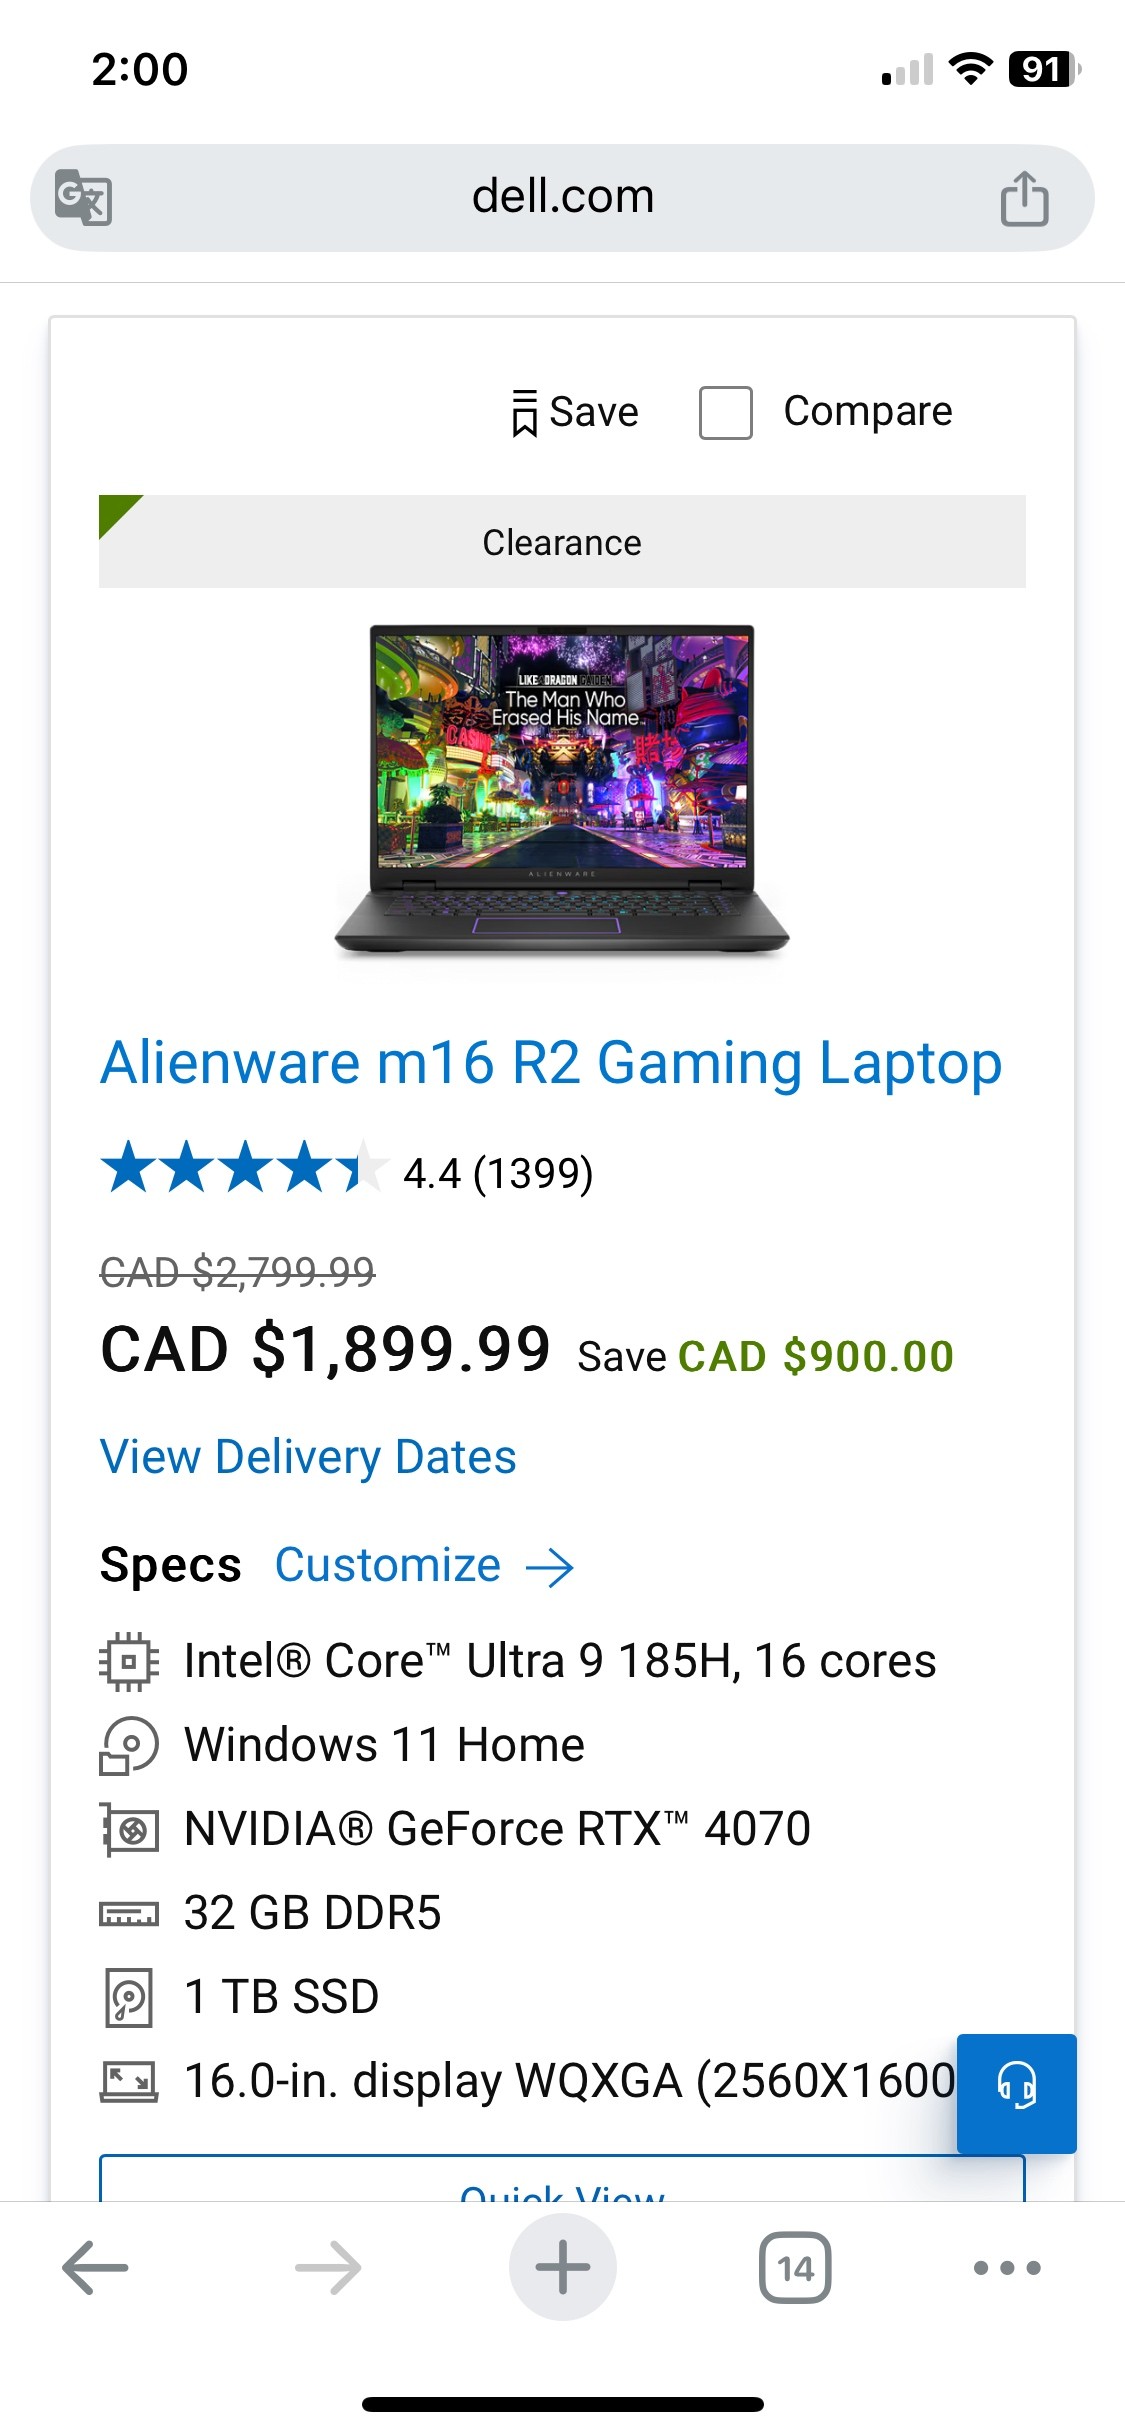Image resolution: width=1125 pixels, height=2436 pixels.
Task: Tap the dell.com address bar
Action: pos(562,197)
